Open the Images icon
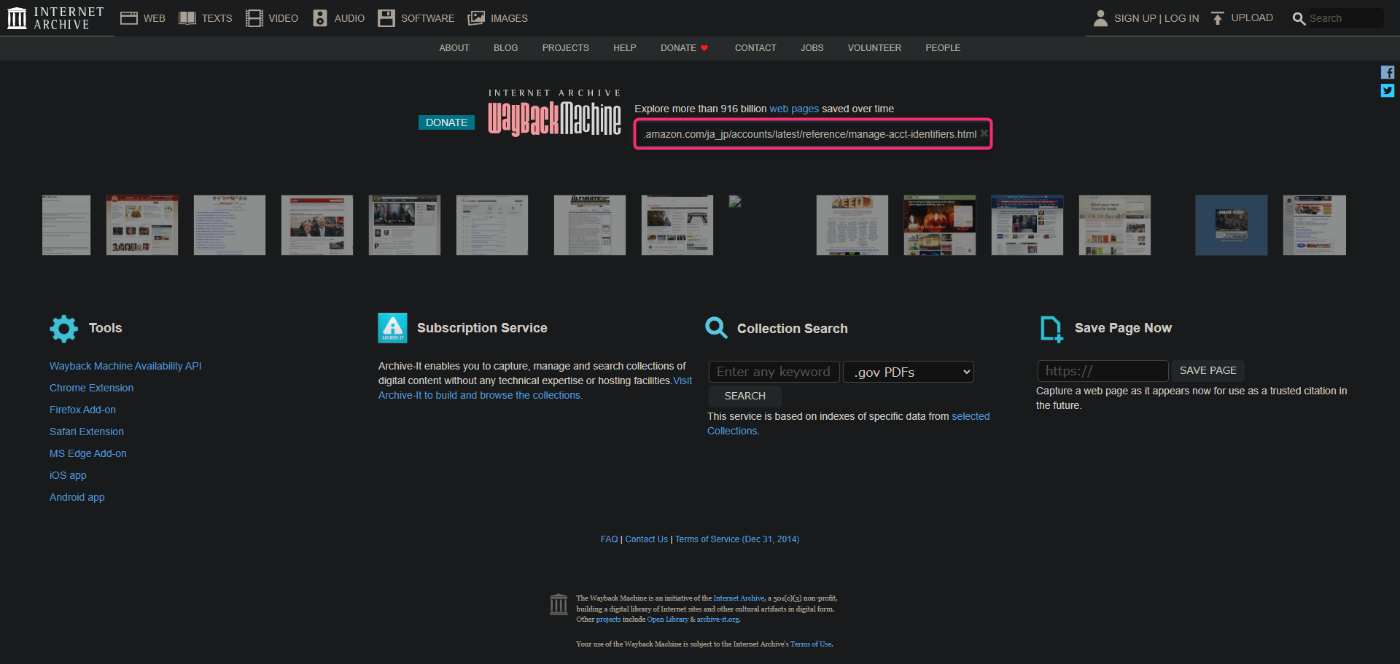 [476, 18]
